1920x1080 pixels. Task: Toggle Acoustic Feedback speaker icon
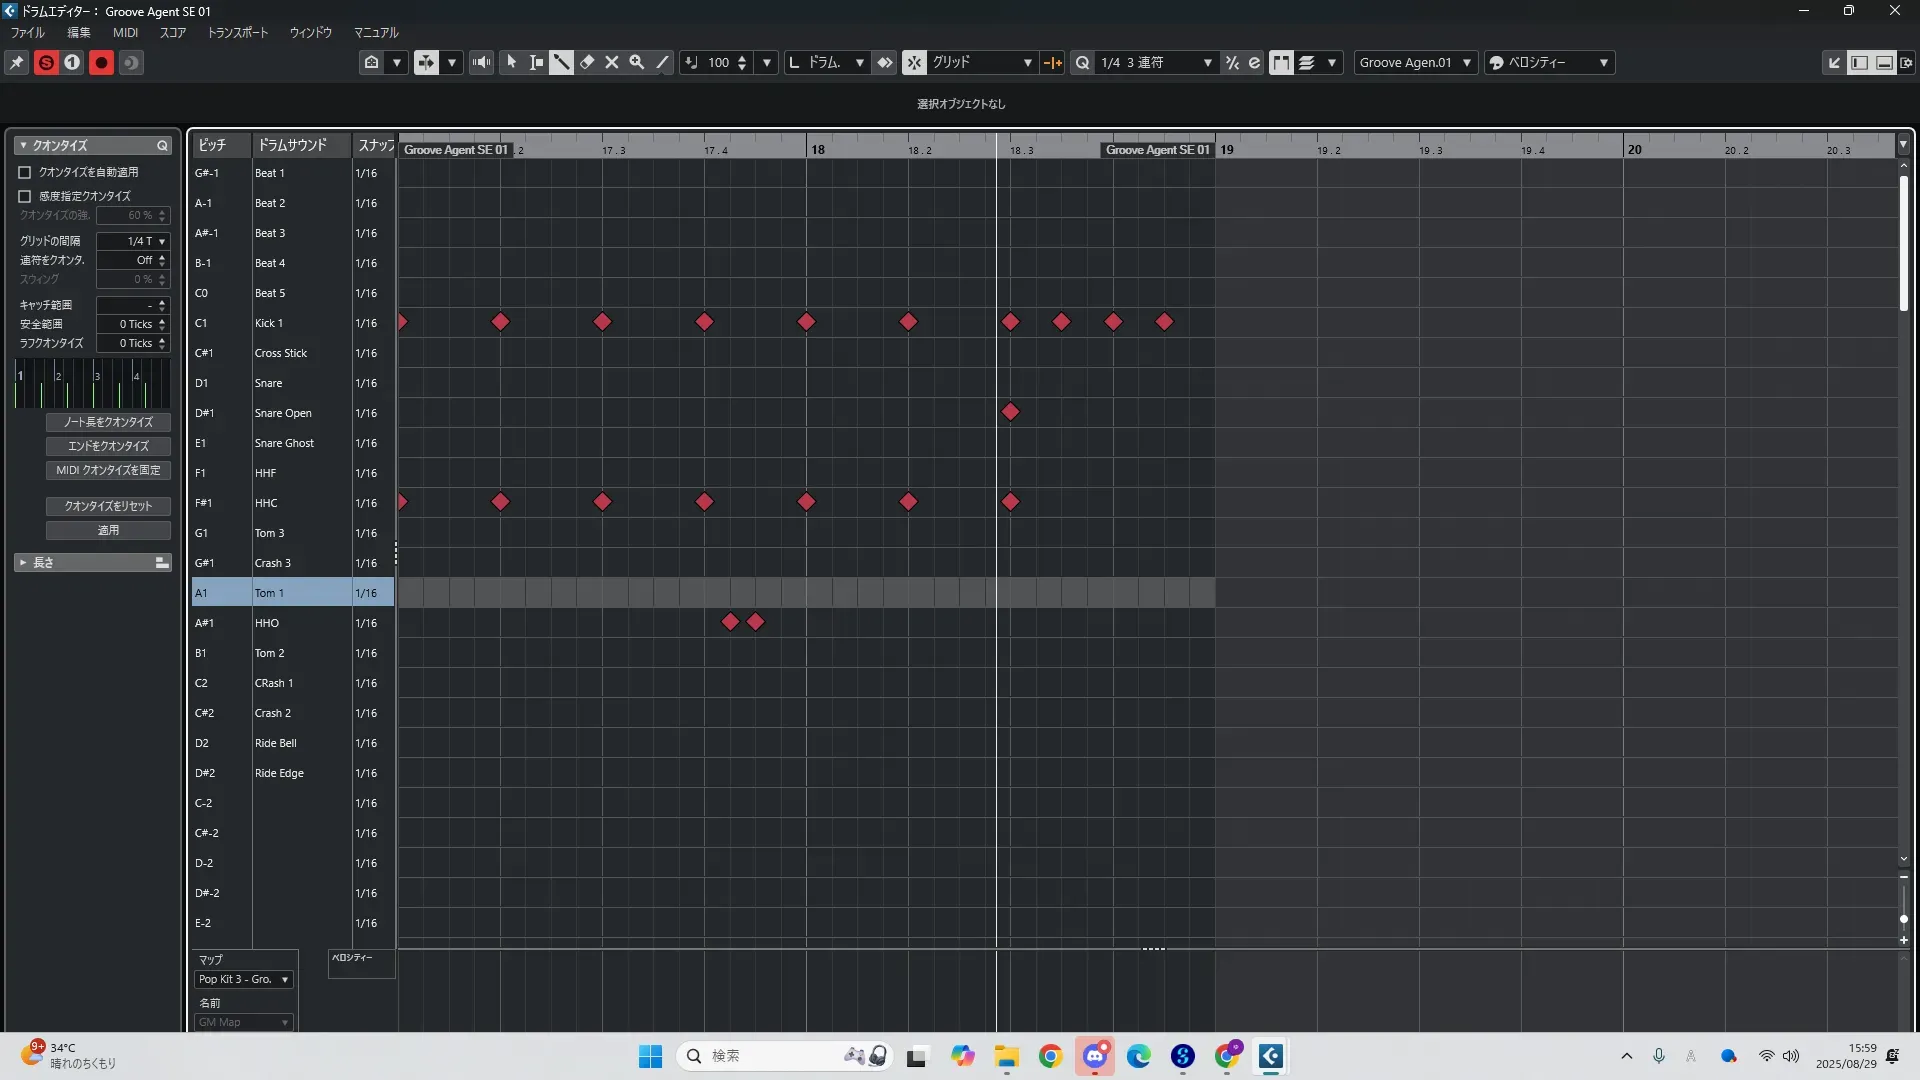click(x=482, y=62)
